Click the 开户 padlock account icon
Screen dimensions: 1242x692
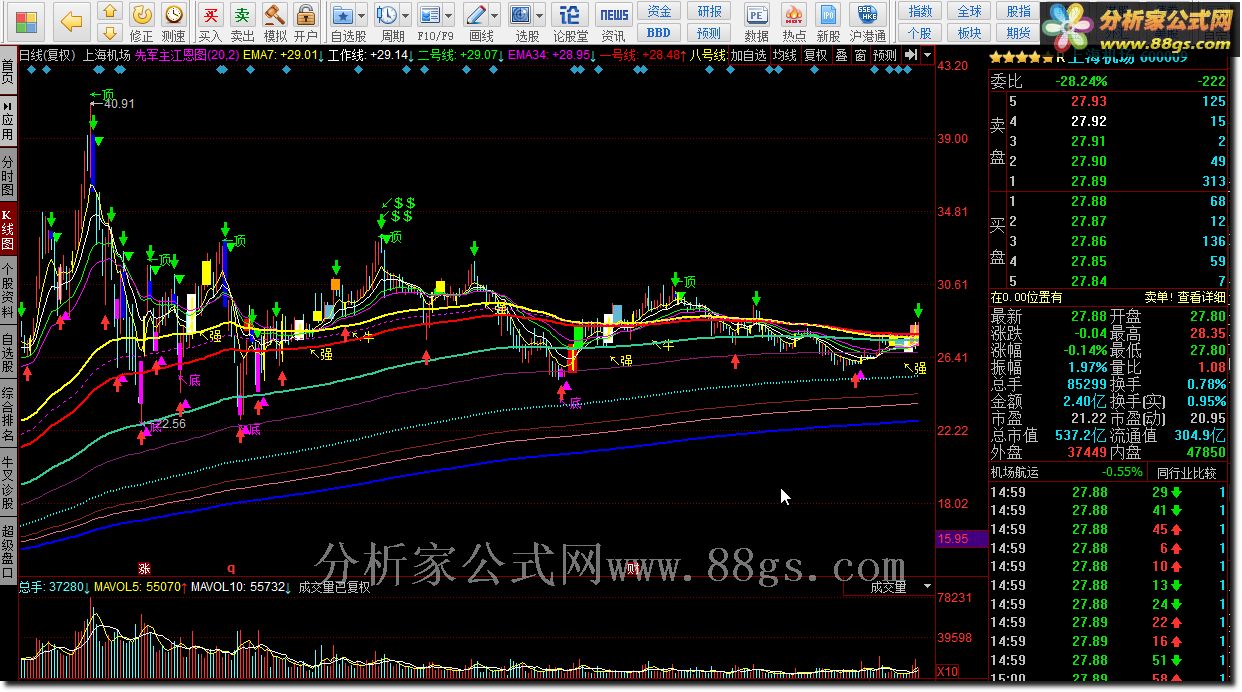pyautogui.click(x=305, y=22)
